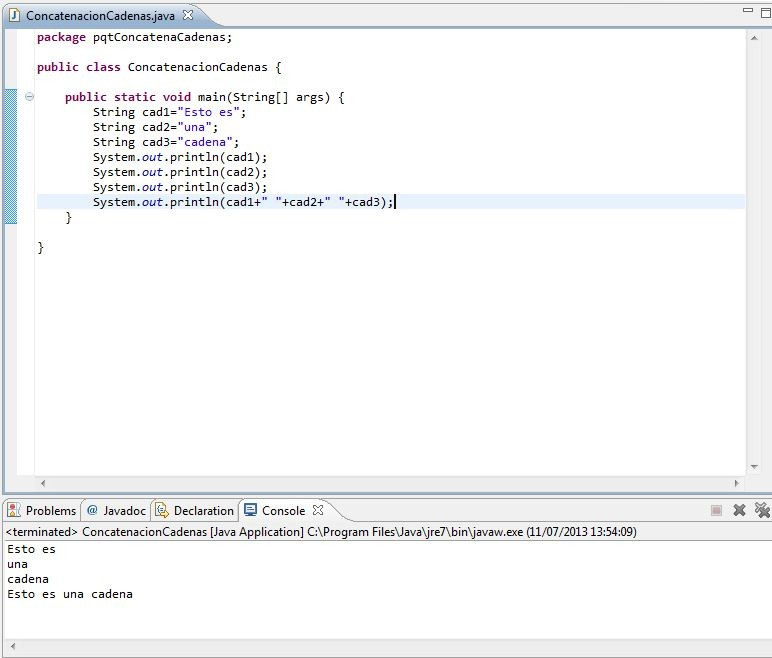Click the Console monitor icon

coord(250,510)
